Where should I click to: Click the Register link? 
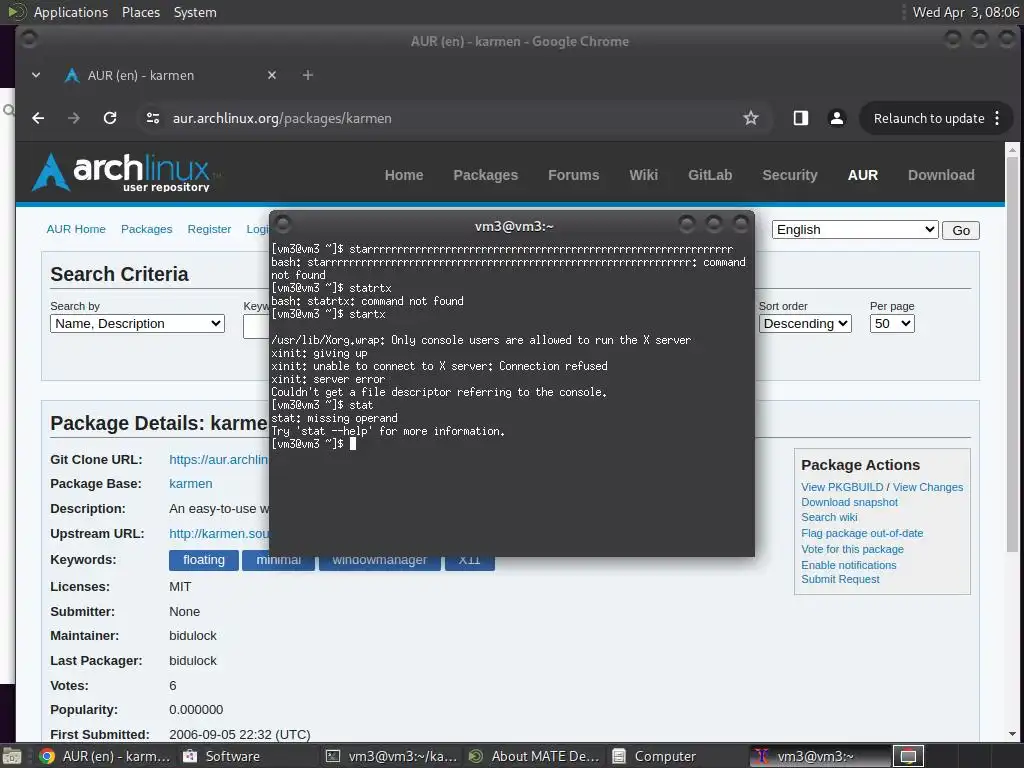point(209,229)
